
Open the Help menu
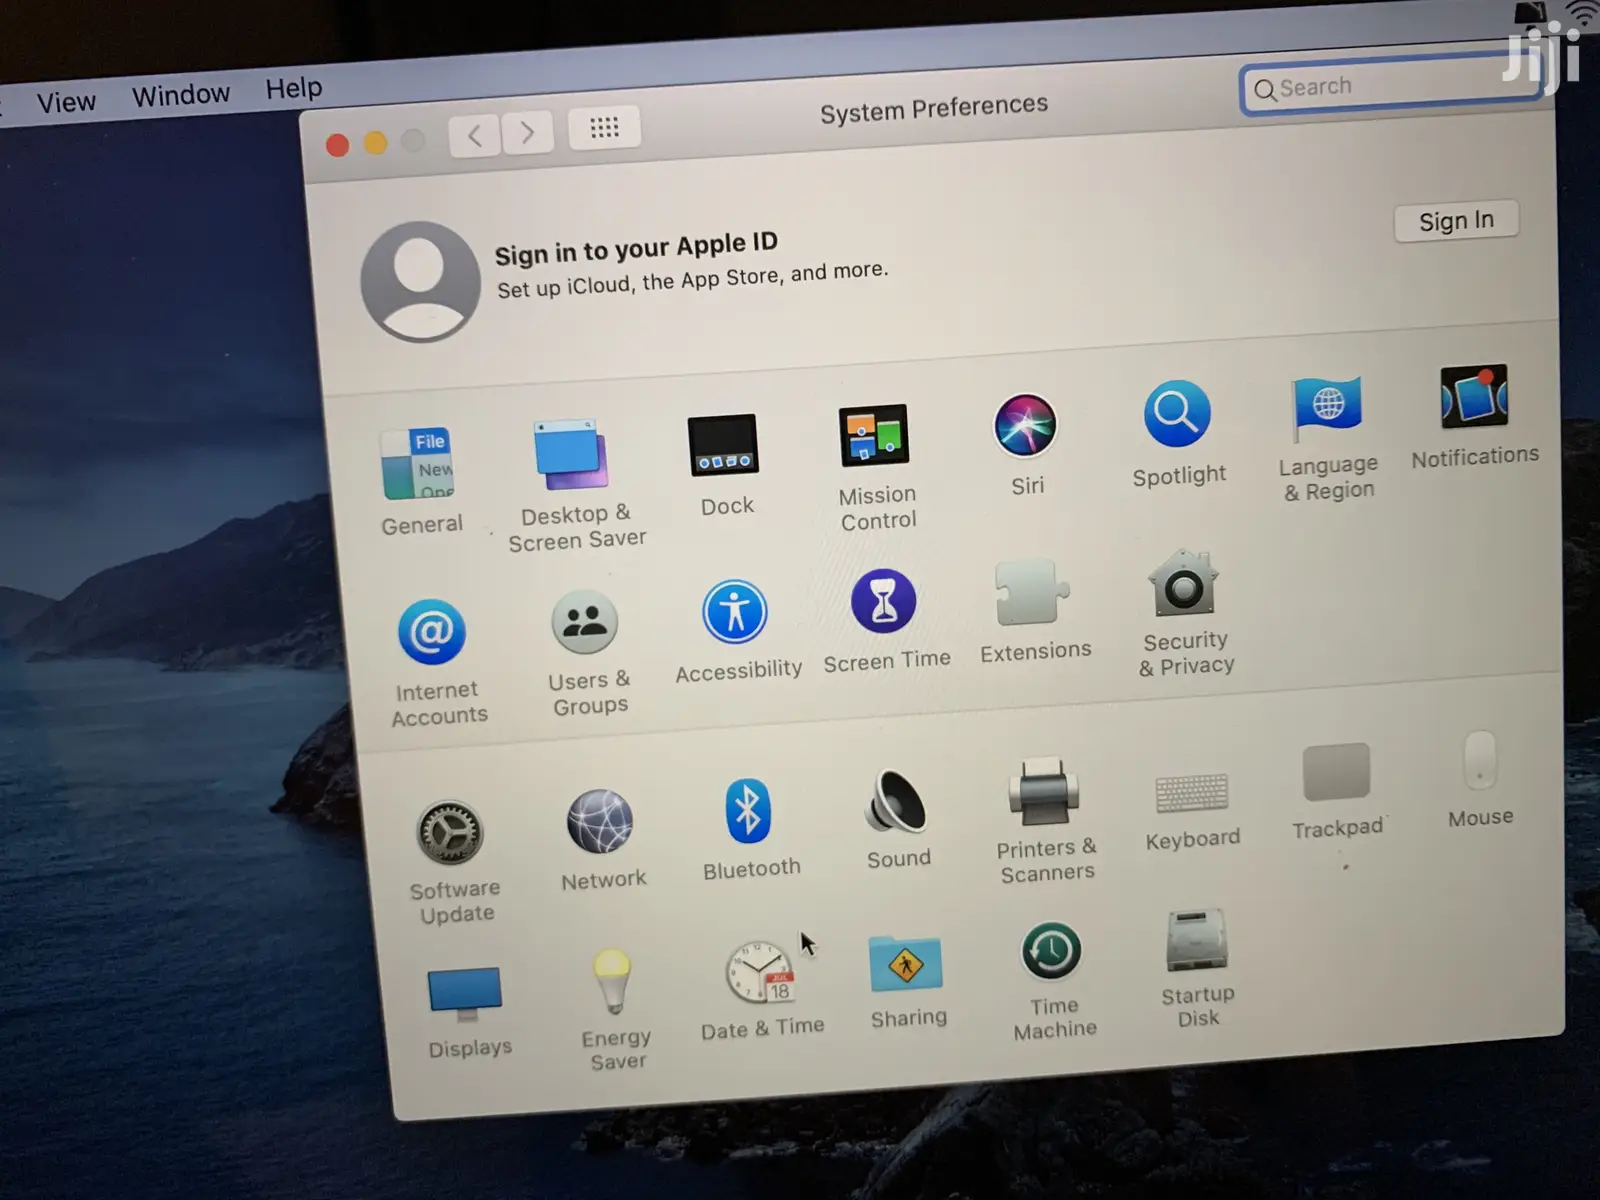[x=294, y=88]
